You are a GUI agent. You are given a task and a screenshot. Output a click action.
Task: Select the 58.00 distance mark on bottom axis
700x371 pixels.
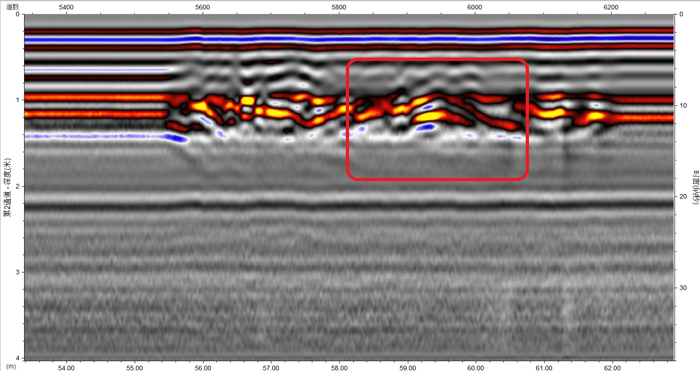pos(339,367)
